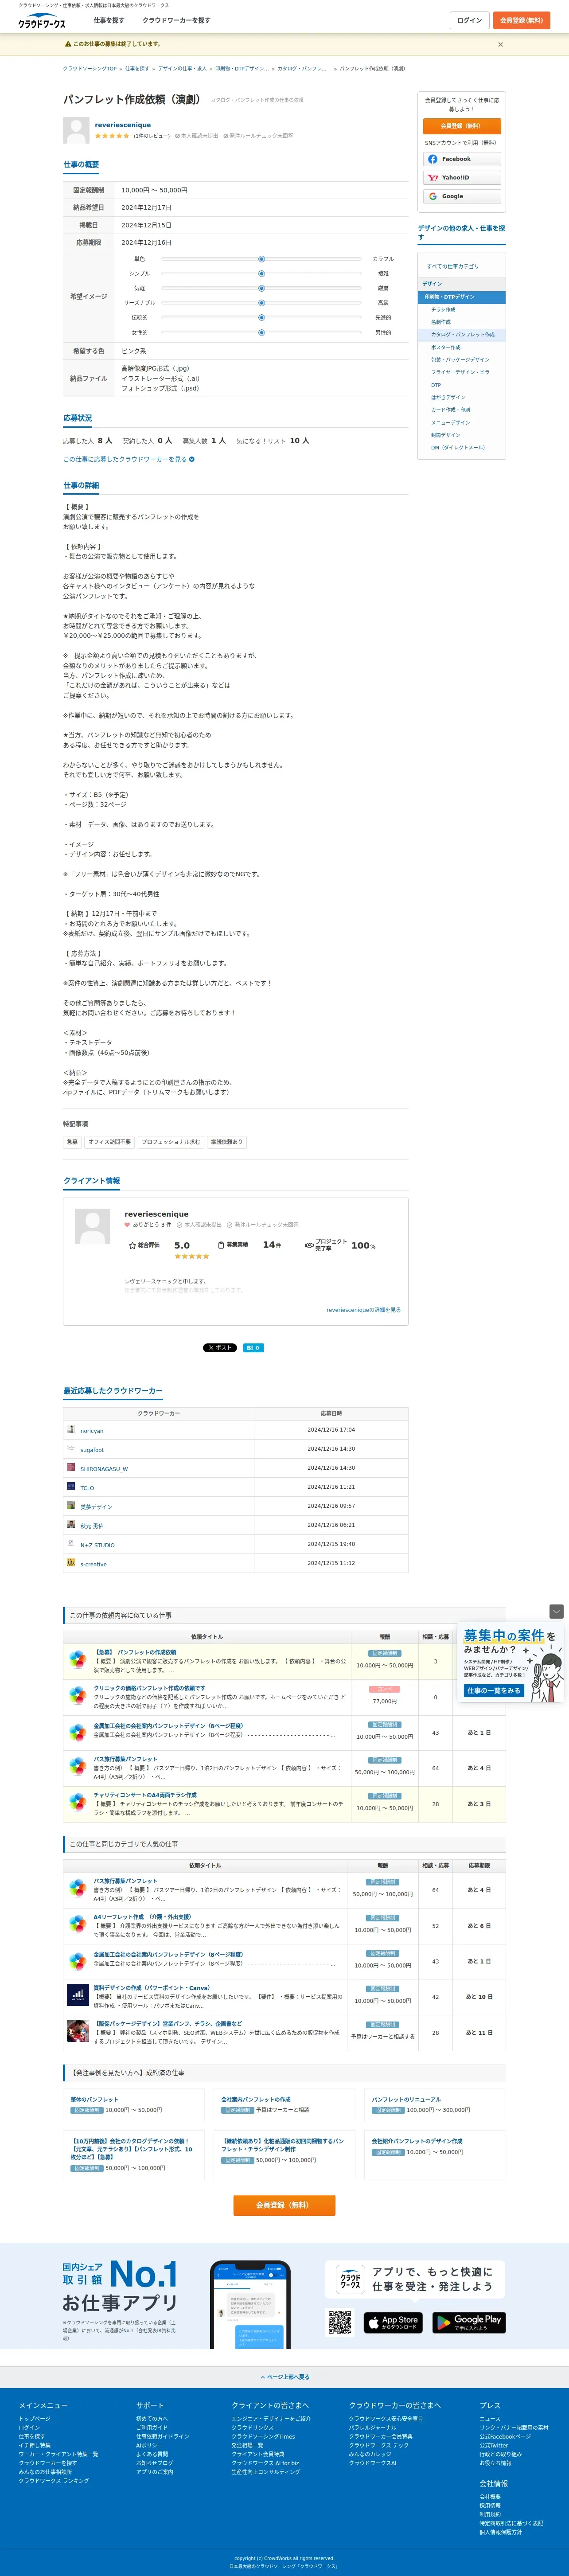This screenshot has height=2576, width=569.
Task: Click thumbnail of 資料デザインの作成 job
Action: coord(77,1995)
